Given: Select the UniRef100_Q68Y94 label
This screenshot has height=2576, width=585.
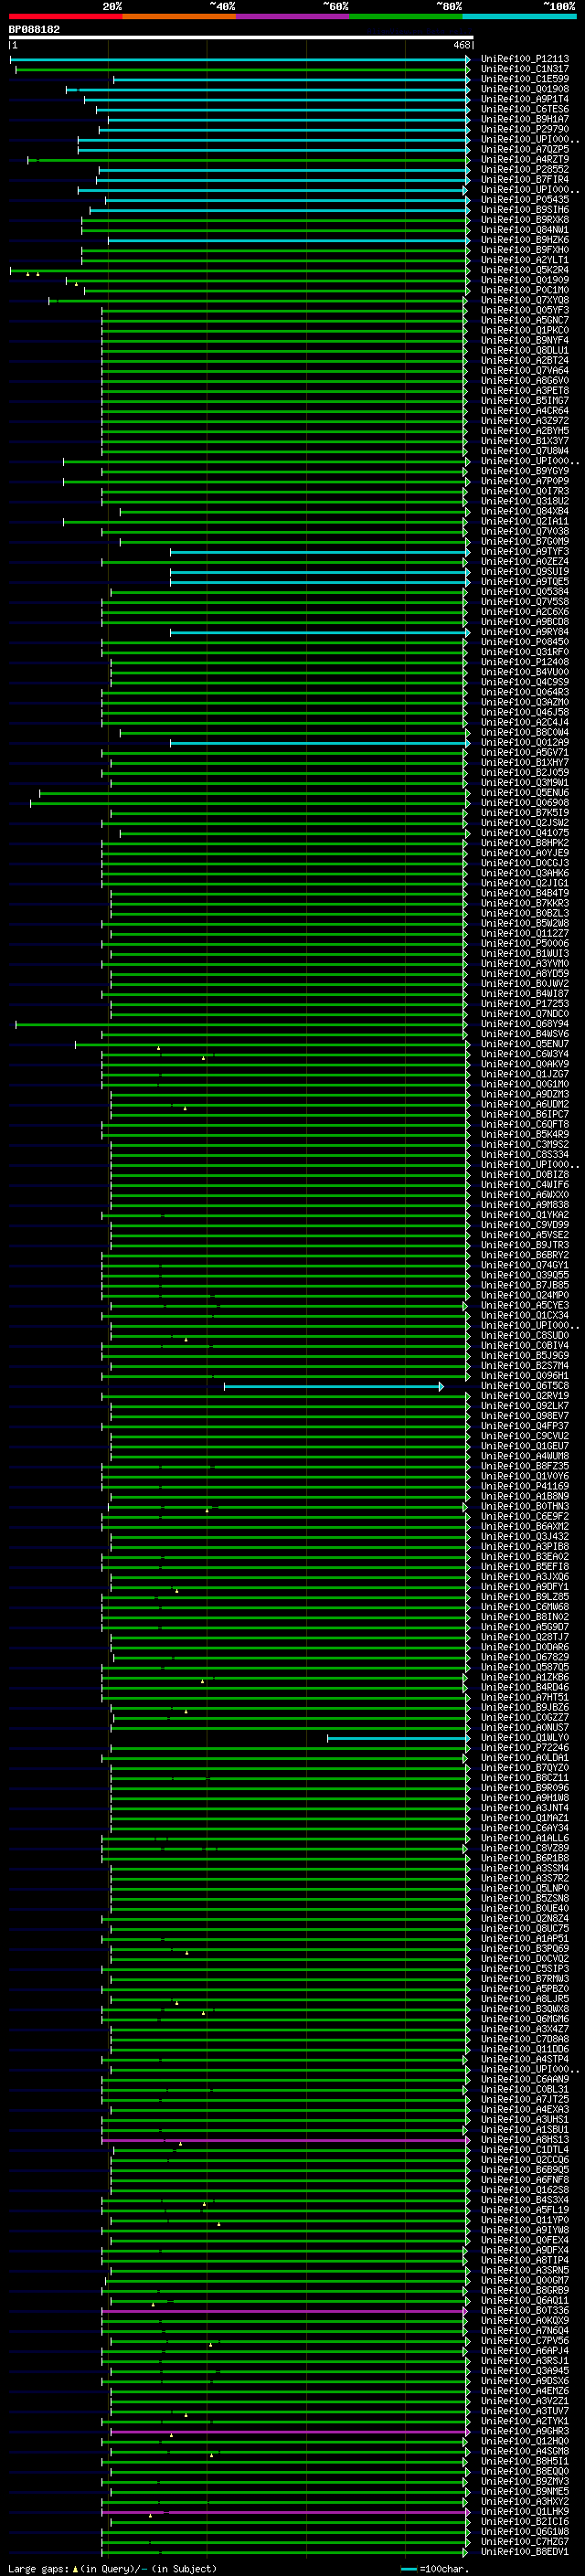Looking at the screenshot, I should tap(524, 1024).
